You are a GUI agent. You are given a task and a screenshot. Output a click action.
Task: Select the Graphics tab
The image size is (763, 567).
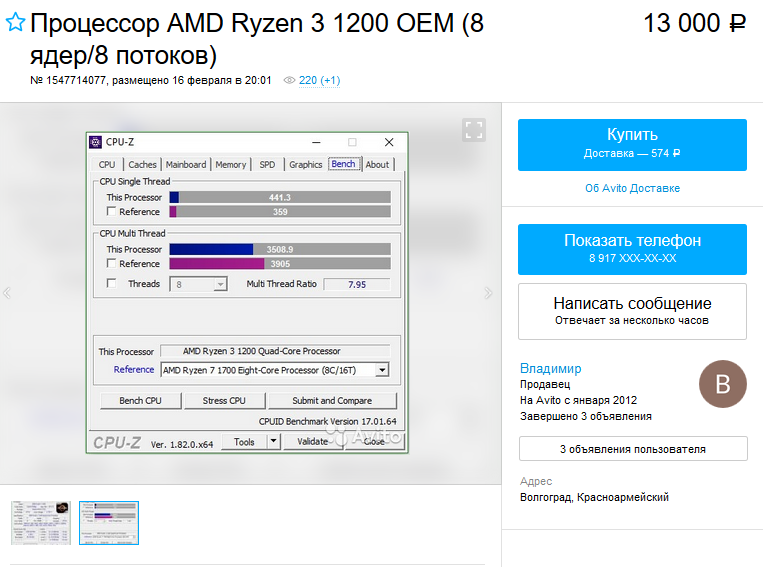[x=306, y=165]
